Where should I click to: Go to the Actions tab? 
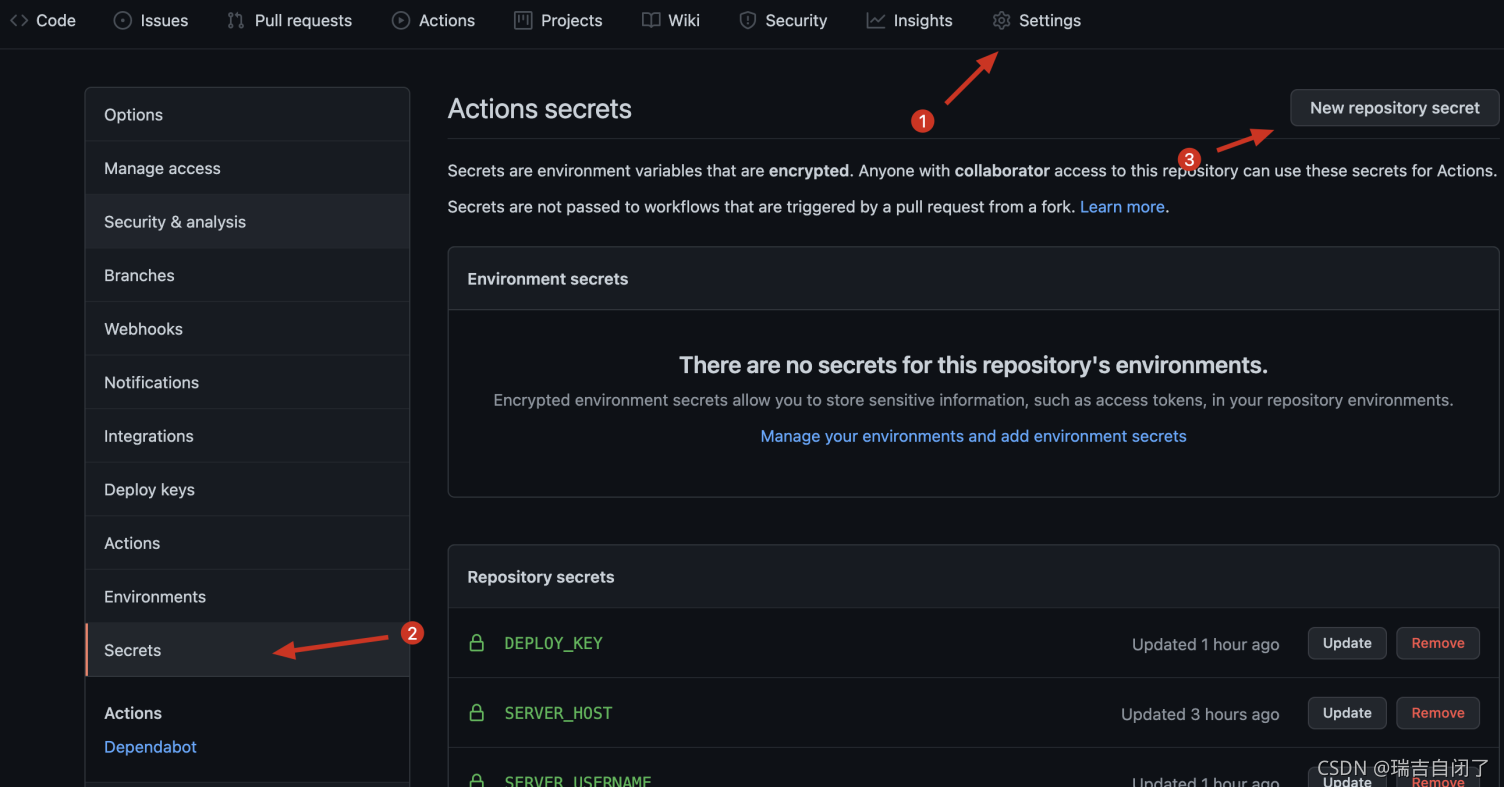pos(434,20)
